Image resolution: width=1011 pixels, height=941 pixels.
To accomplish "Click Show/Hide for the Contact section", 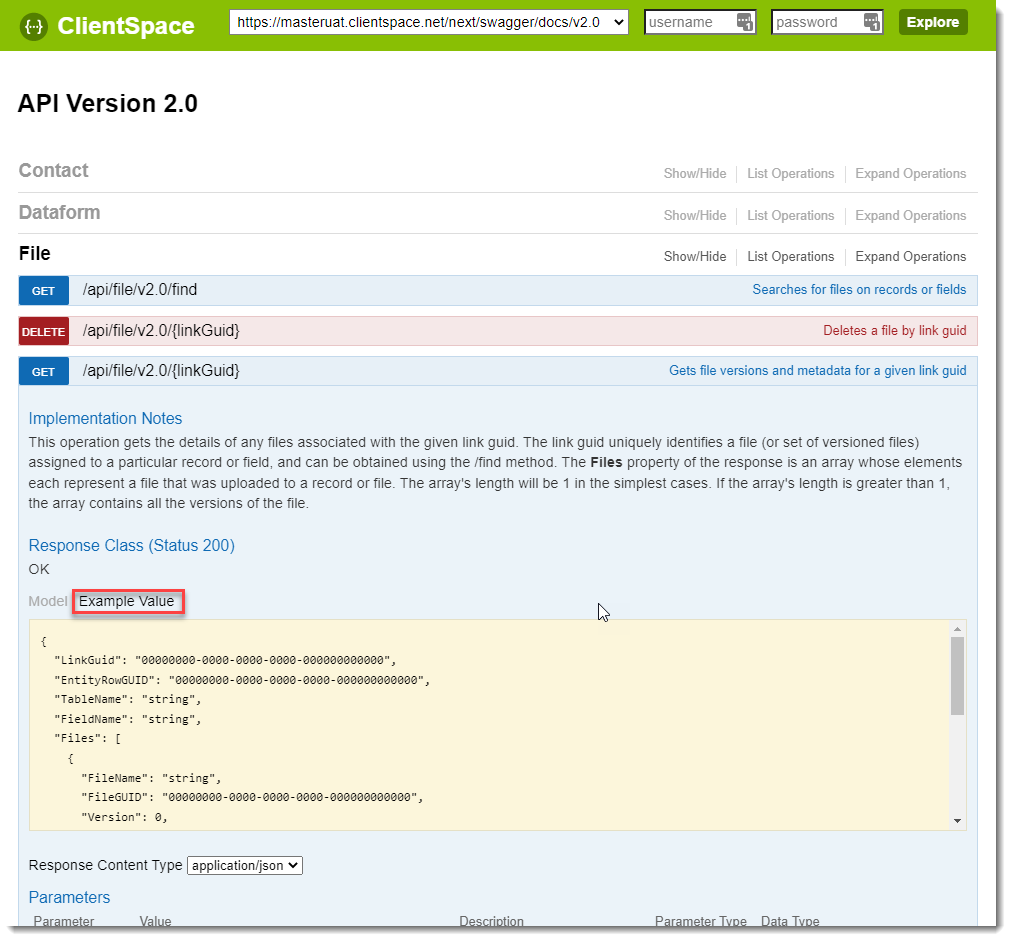I will [694, 174].
